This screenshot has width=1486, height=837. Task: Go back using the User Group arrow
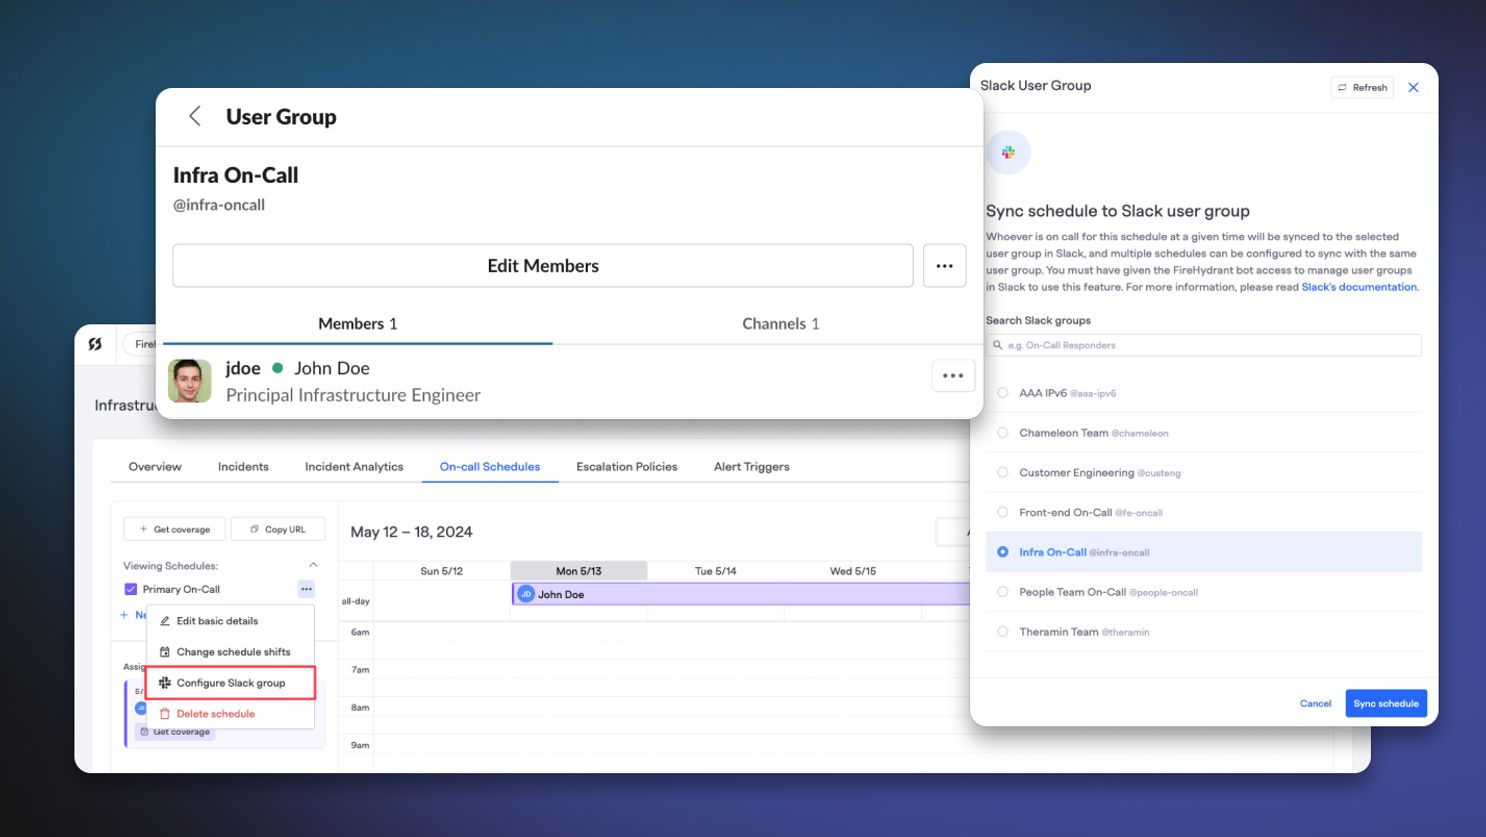point(195,116)
